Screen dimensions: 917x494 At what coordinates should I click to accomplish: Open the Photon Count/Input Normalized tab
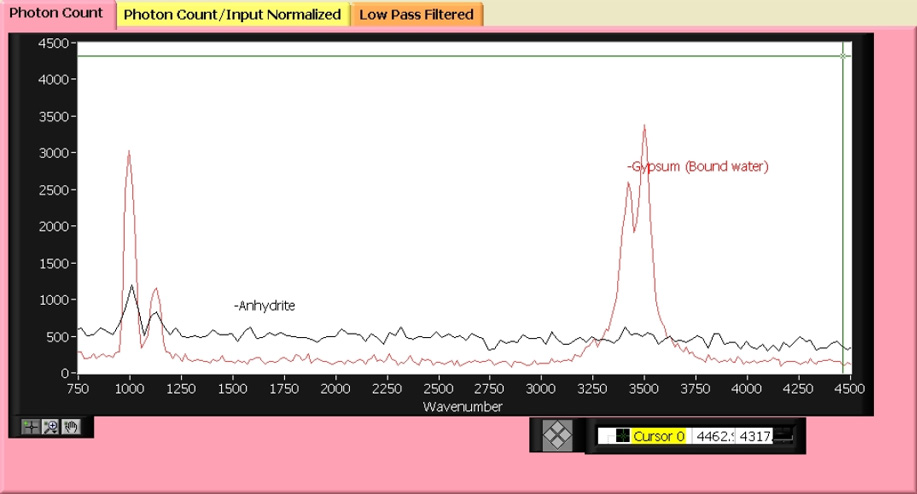pyautogui.click(x=233, y=15)
